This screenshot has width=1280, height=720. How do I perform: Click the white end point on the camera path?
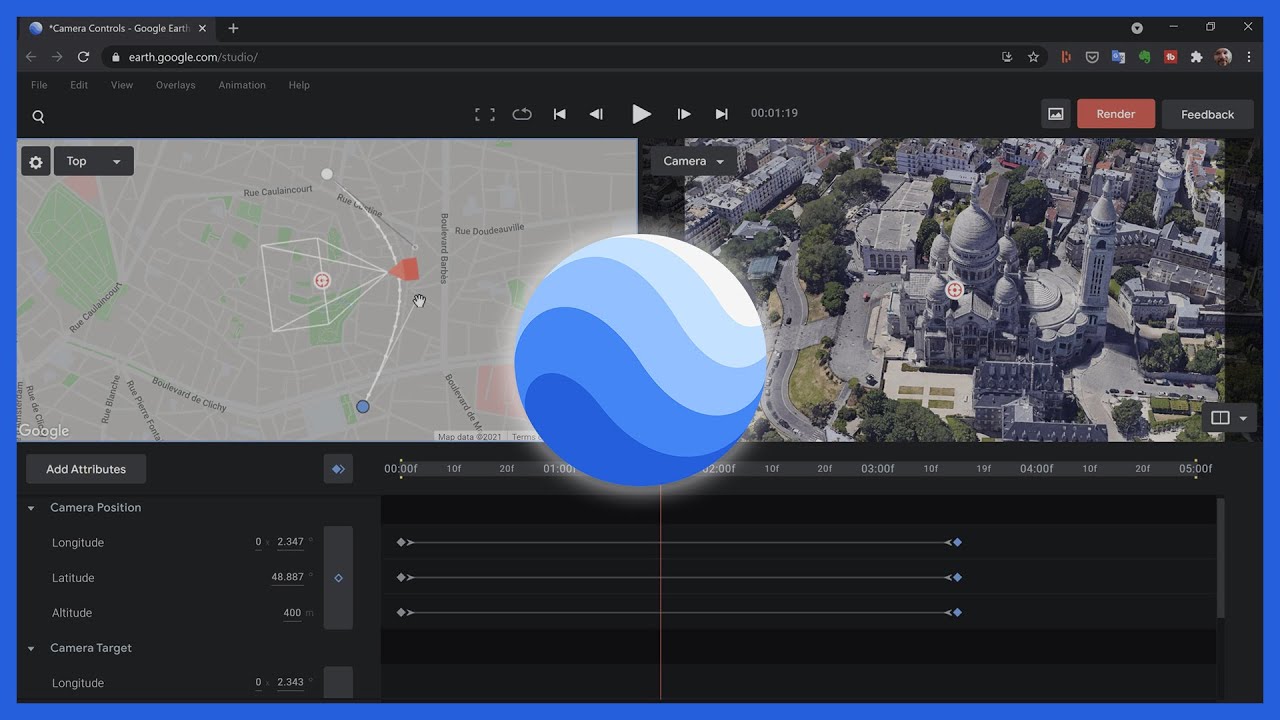tap(327, 174)
